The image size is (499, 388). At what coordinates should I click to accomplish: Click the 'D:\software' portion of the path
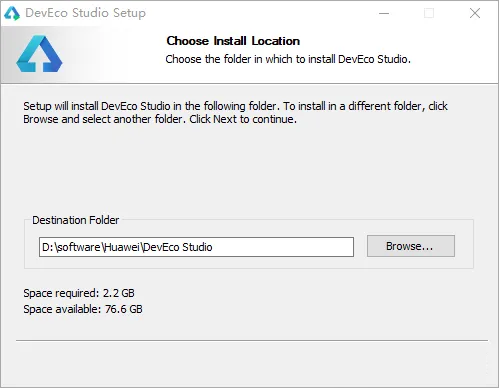(x=71, y=247)
